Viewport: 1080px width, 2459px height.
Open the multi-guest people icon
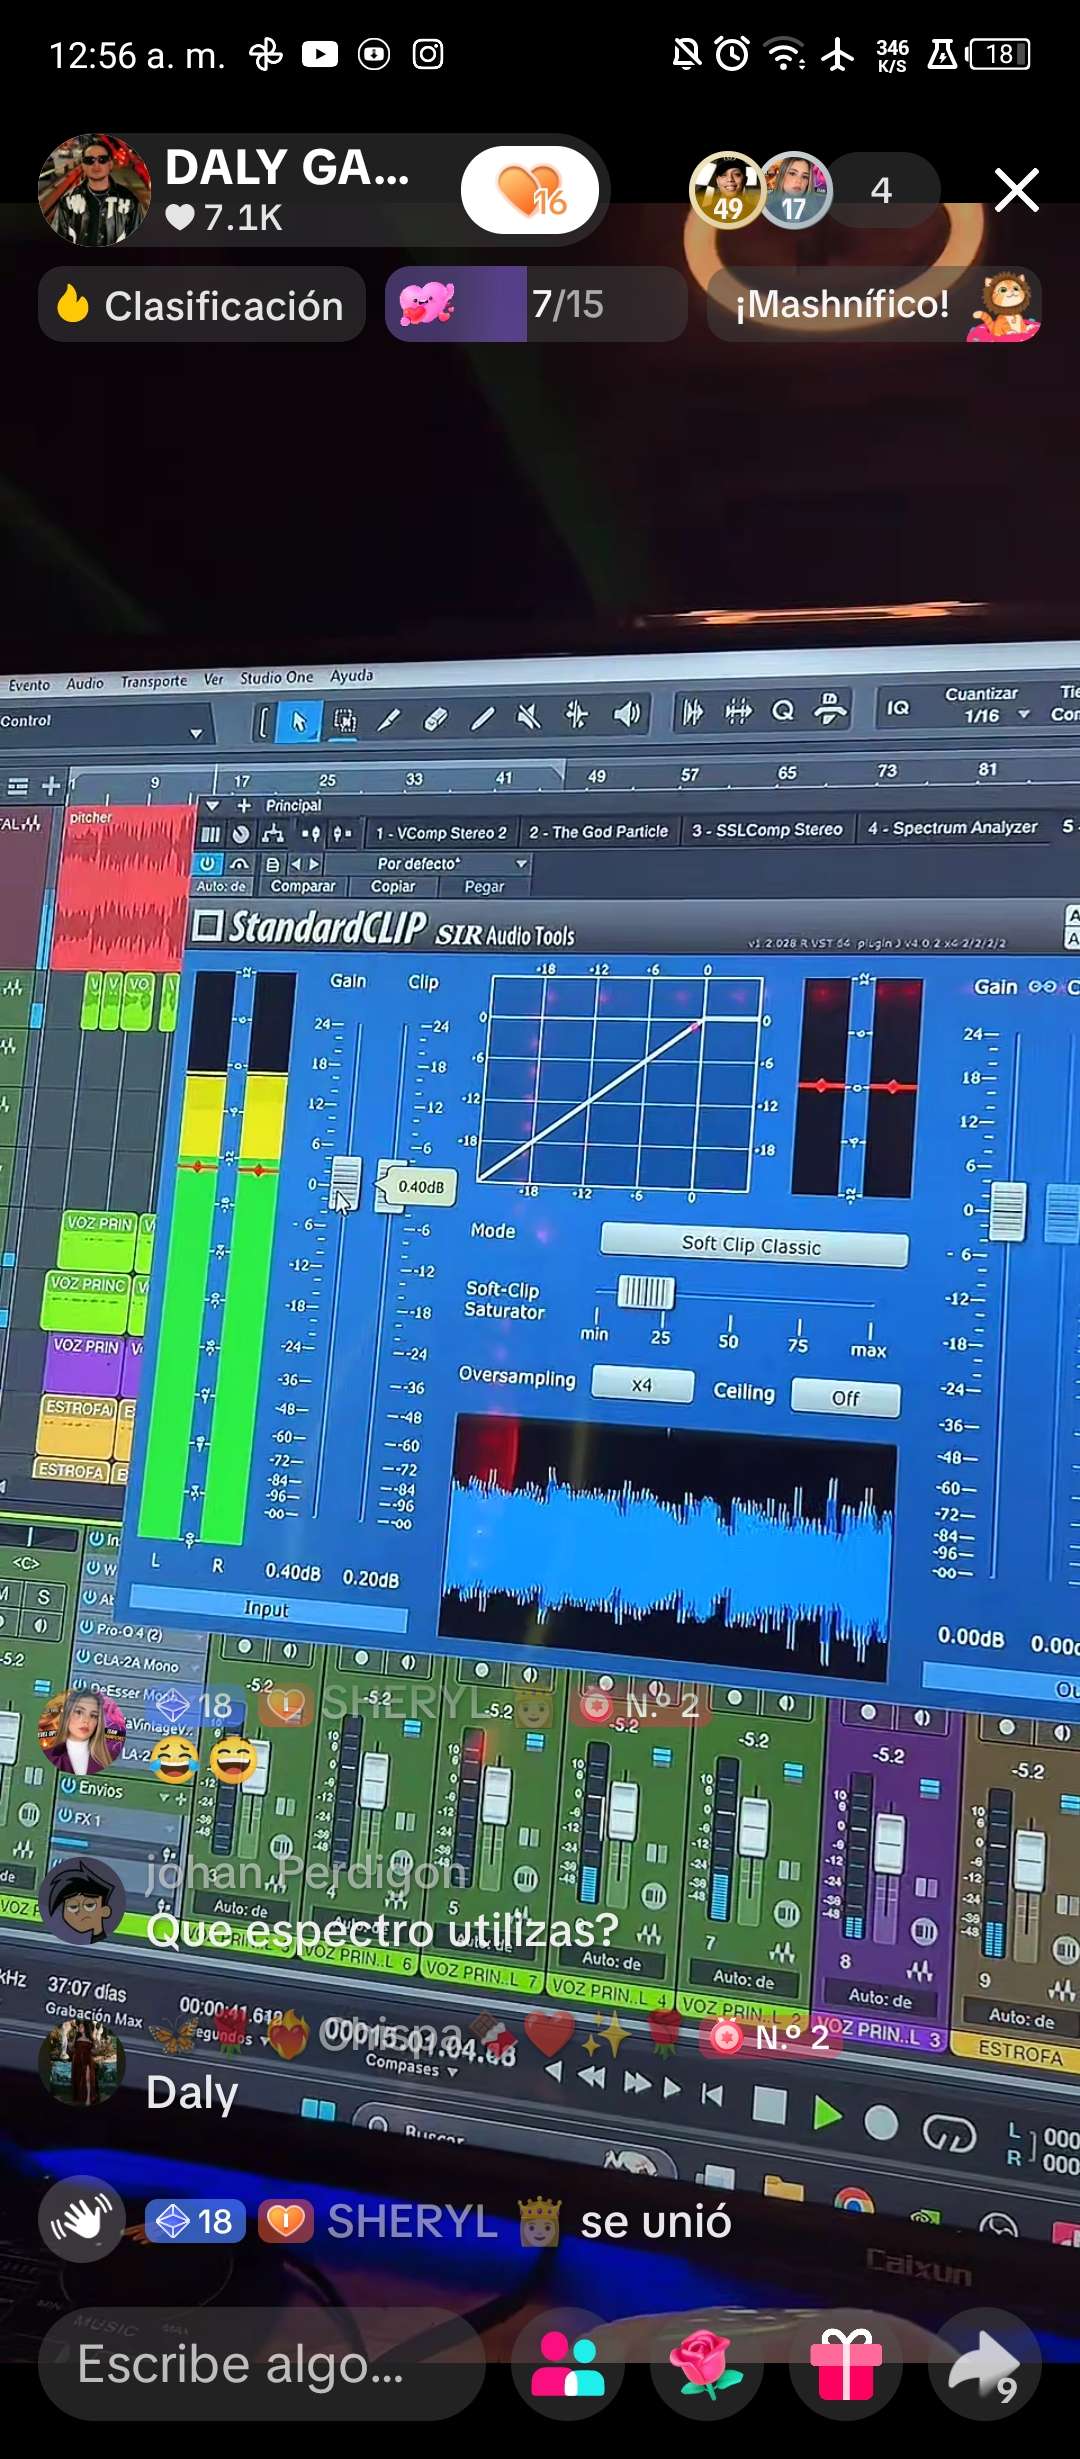(x=567, y=2364)
